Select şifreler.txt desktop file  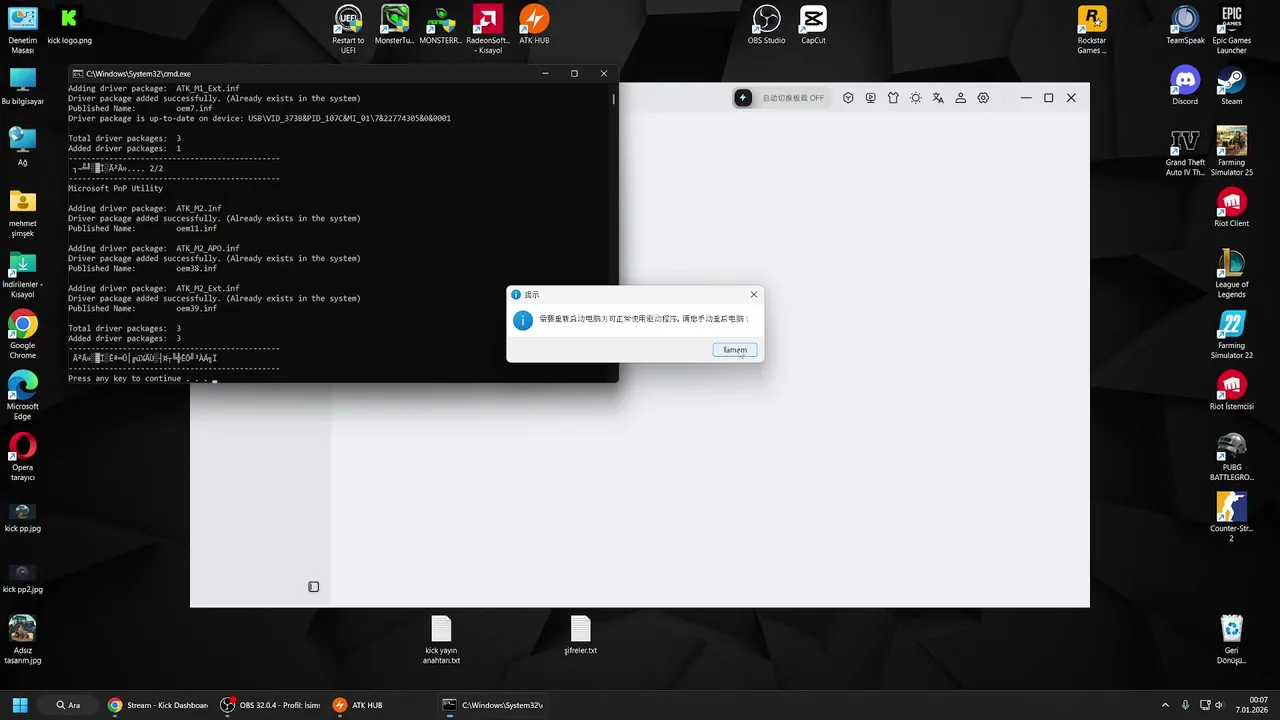(x=580, y=636)
